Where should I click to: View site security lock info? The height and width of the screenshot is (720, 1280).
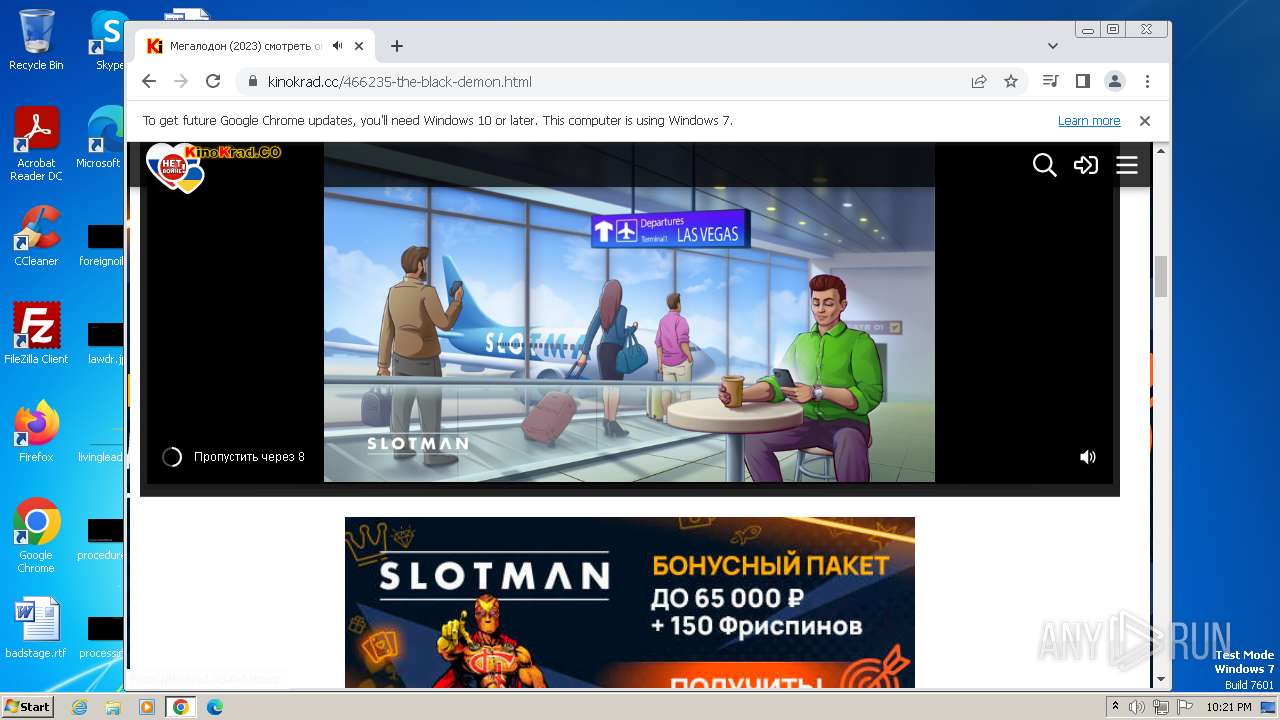(x=252, y=82)
